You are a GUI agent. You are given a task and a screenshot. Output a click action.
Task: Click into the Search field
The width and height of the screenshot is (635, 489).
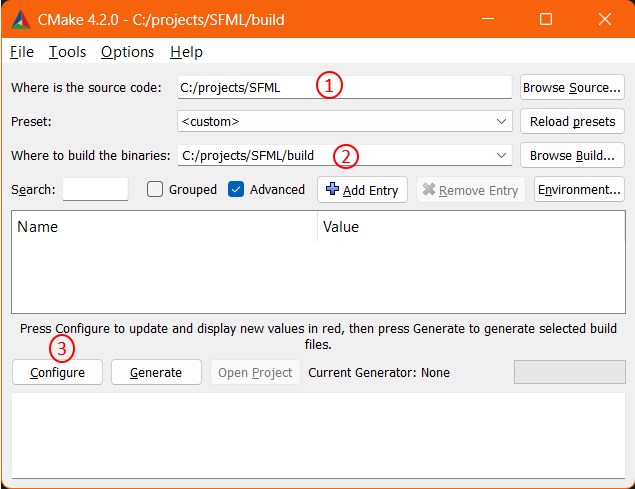[96, 189]
